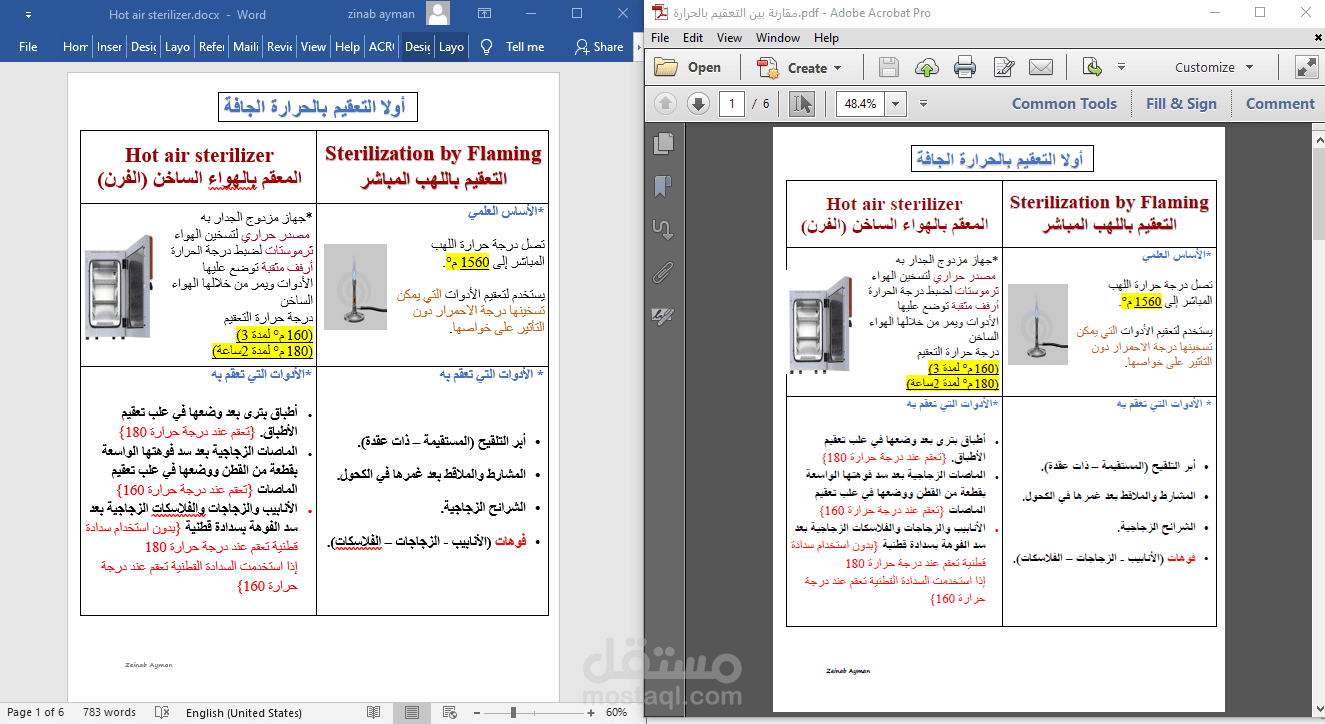Click the next page down arrow

pyautogui.click(x=698, y=103)
